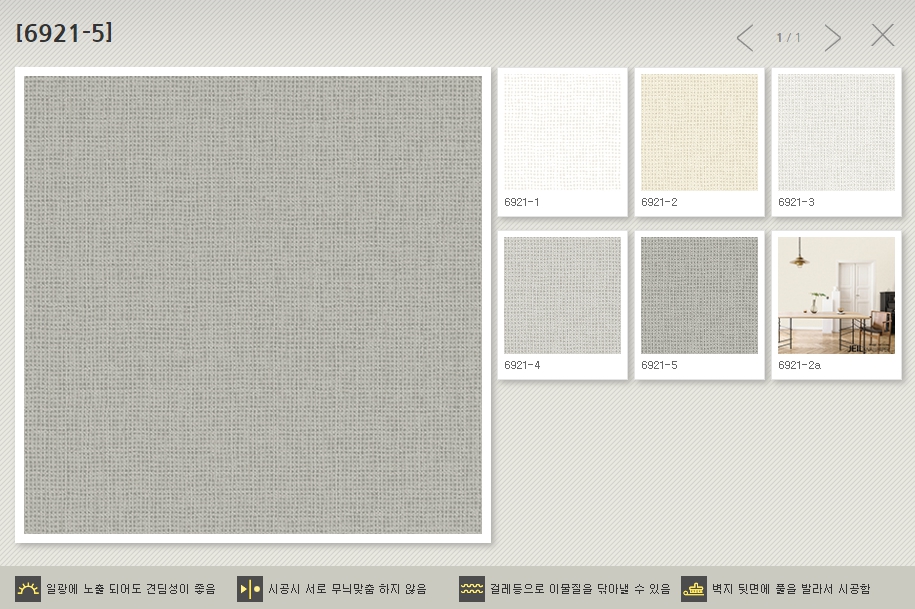This screenshot has height=609, width=915.
Task: Click the '일광에 노출 되어도 견딤성이 좋음' text
Action: point(131,589)
